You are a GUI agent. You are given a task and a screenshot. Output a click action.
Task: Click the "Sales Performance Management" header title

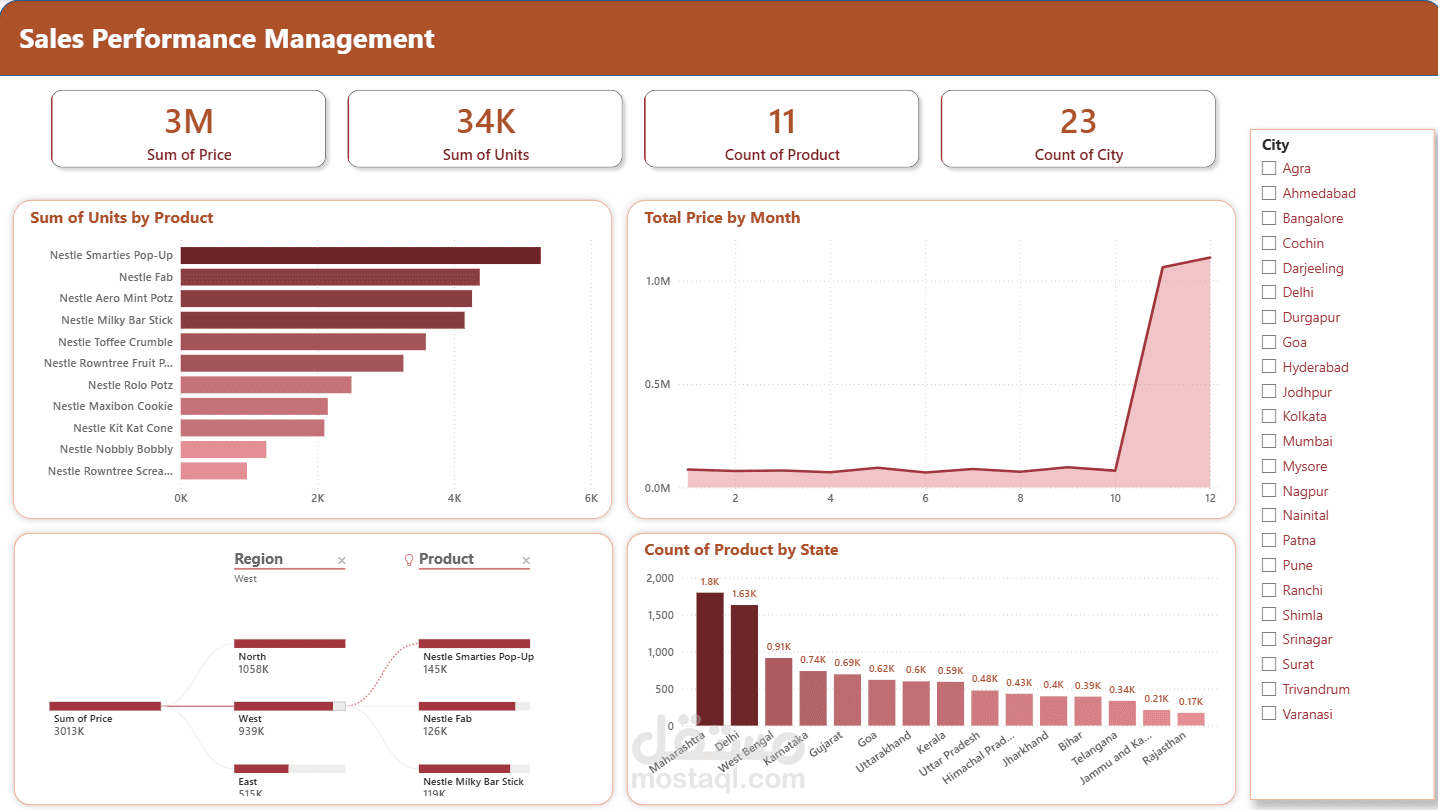(x=227, y=39)
